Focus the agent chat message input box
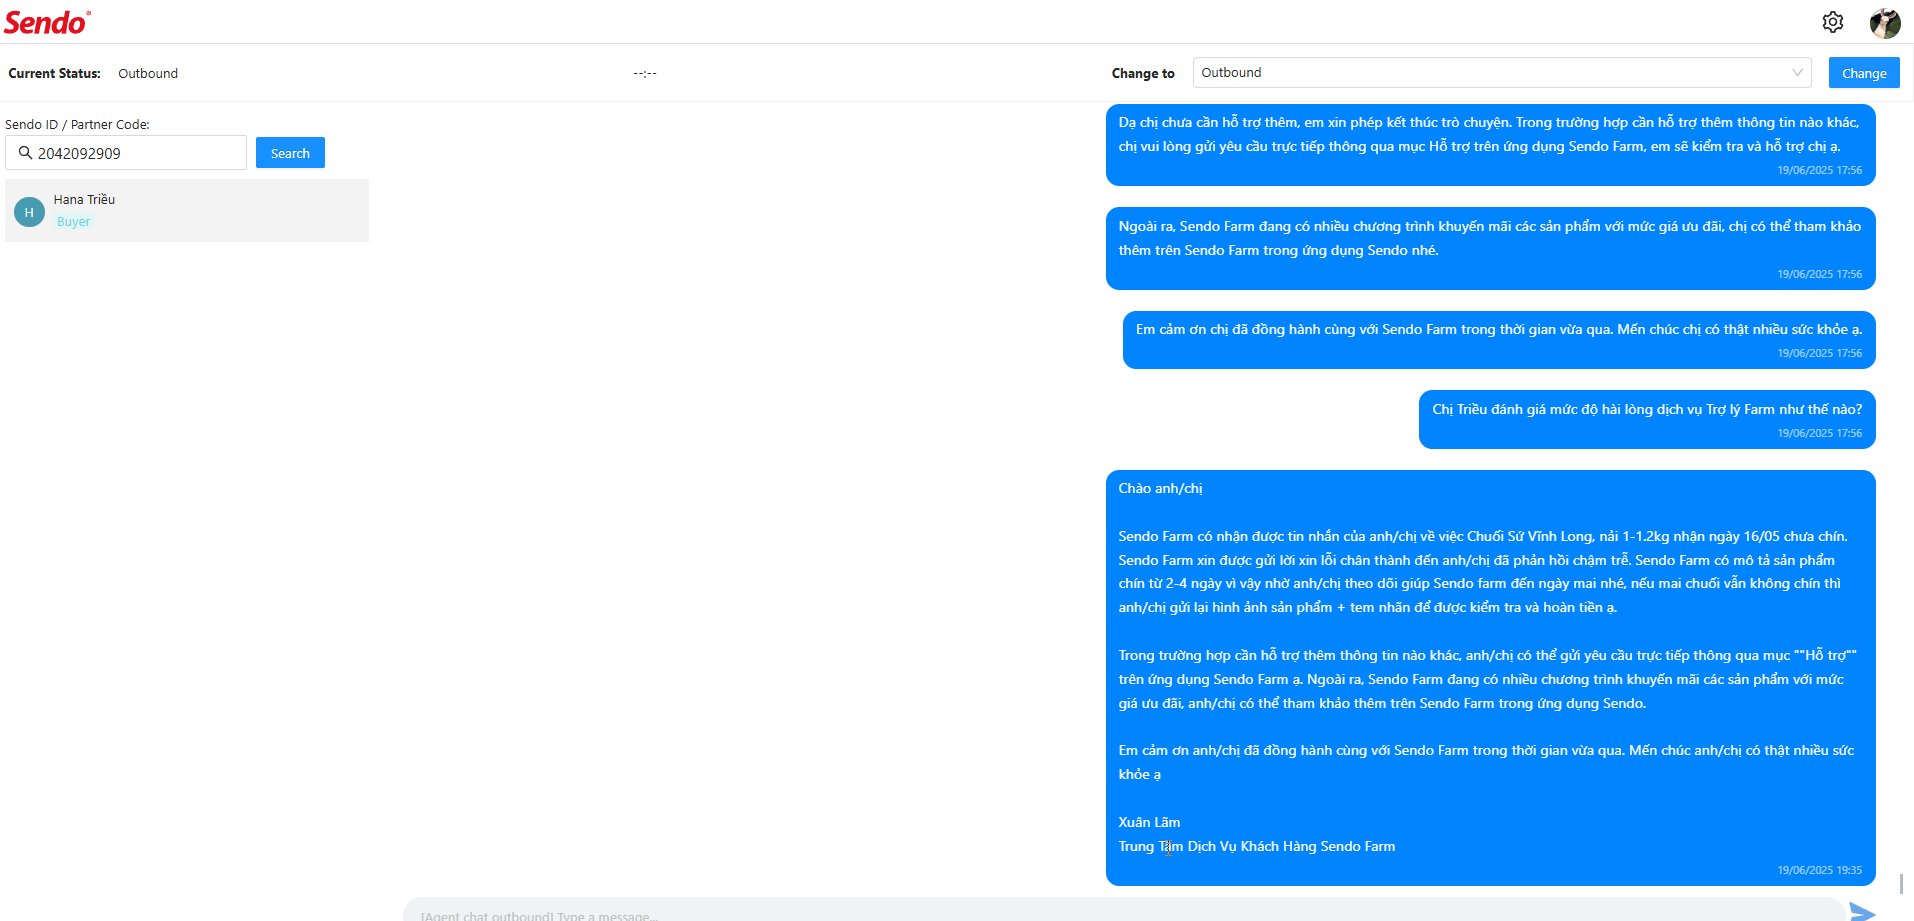This screenshot has width=1914, height=921. 1124,911
